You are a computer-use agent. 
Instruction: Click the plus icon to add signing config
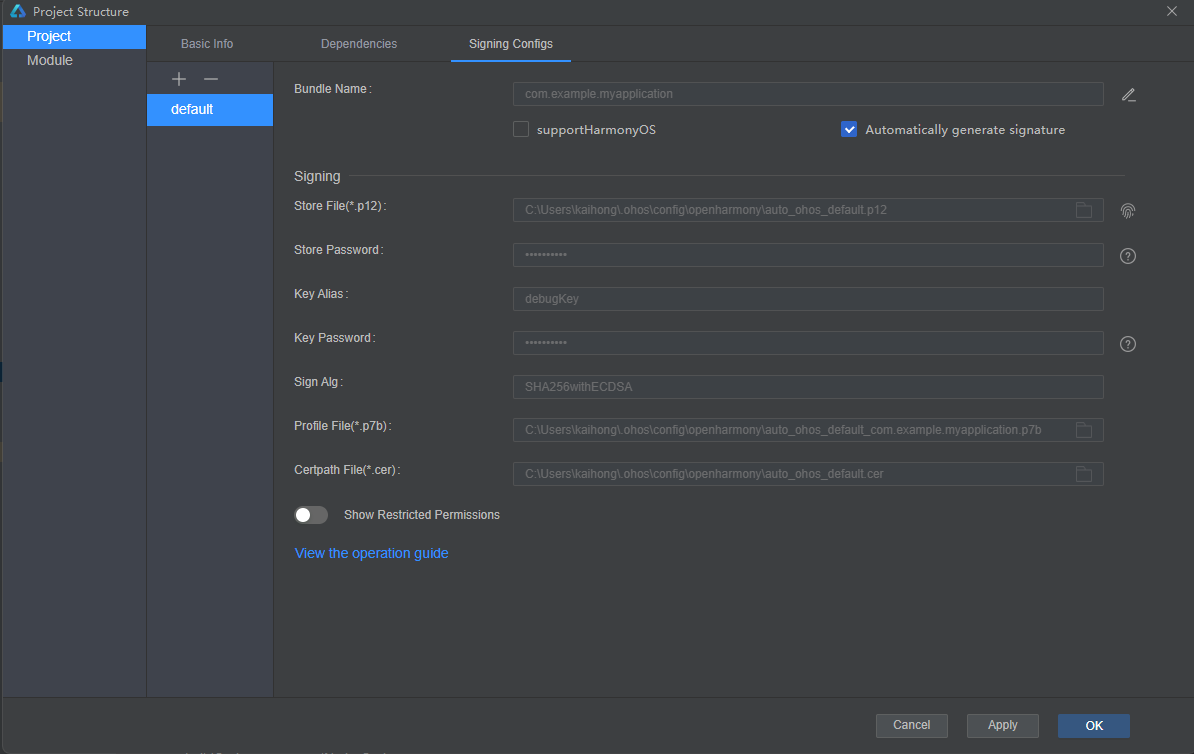coord(179,79)
